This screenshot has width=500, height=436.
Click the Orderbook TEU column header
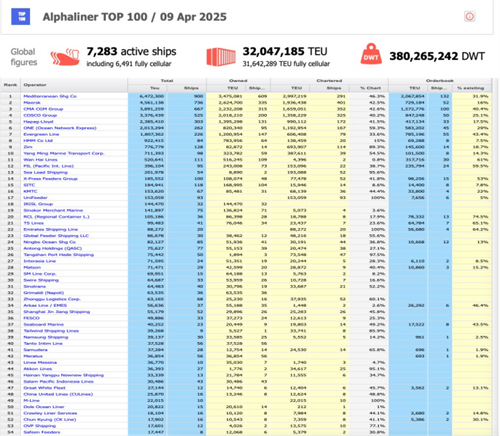(x=415, y=88)
